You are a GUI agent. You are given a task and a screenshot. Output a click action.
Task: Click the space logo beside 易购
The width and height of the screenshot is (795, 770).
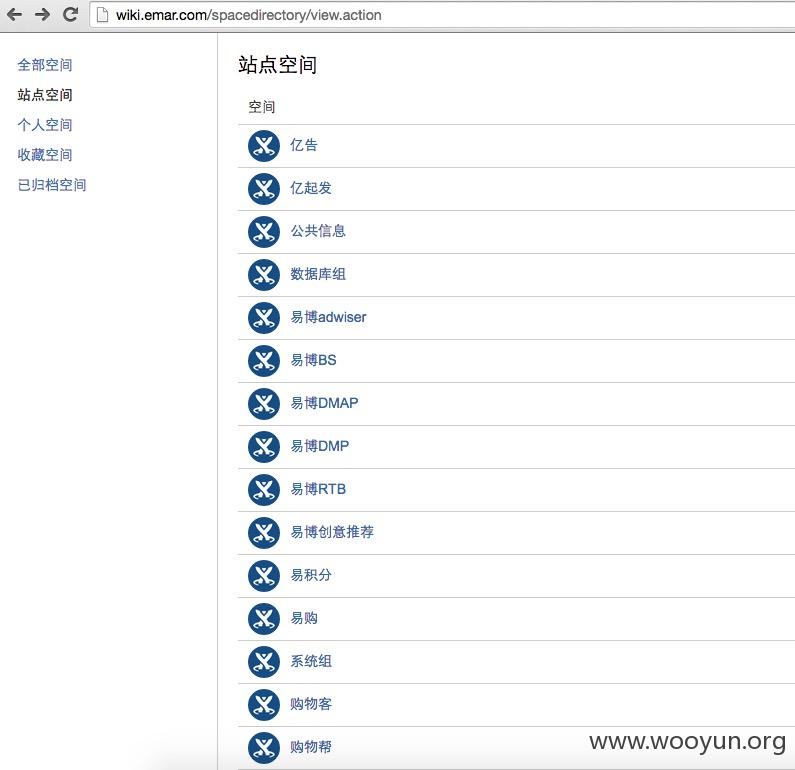(x=264, y=619)
